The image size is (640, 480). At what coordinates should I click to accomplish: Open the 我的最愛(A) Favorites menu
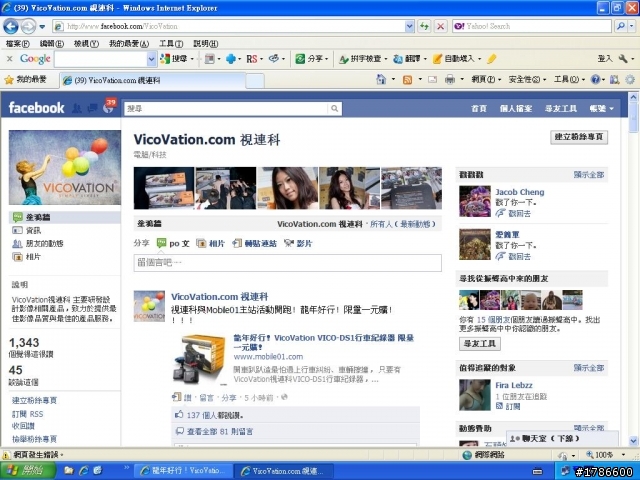[129, 43]
